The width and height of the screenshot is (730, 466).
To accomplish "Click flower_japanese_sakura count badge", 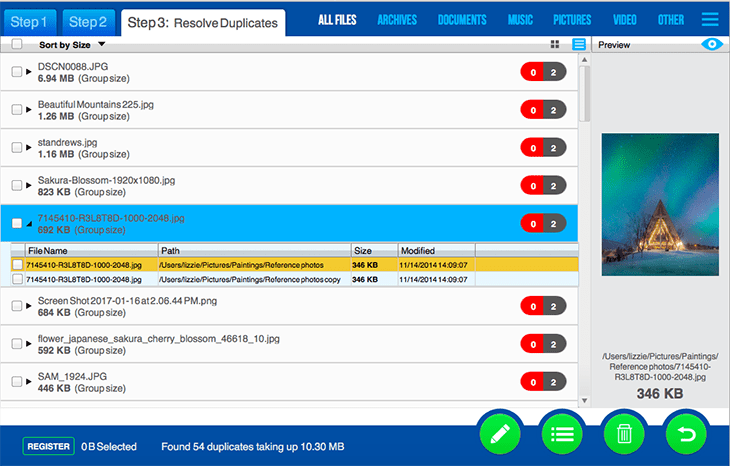I will coord(543,344).
